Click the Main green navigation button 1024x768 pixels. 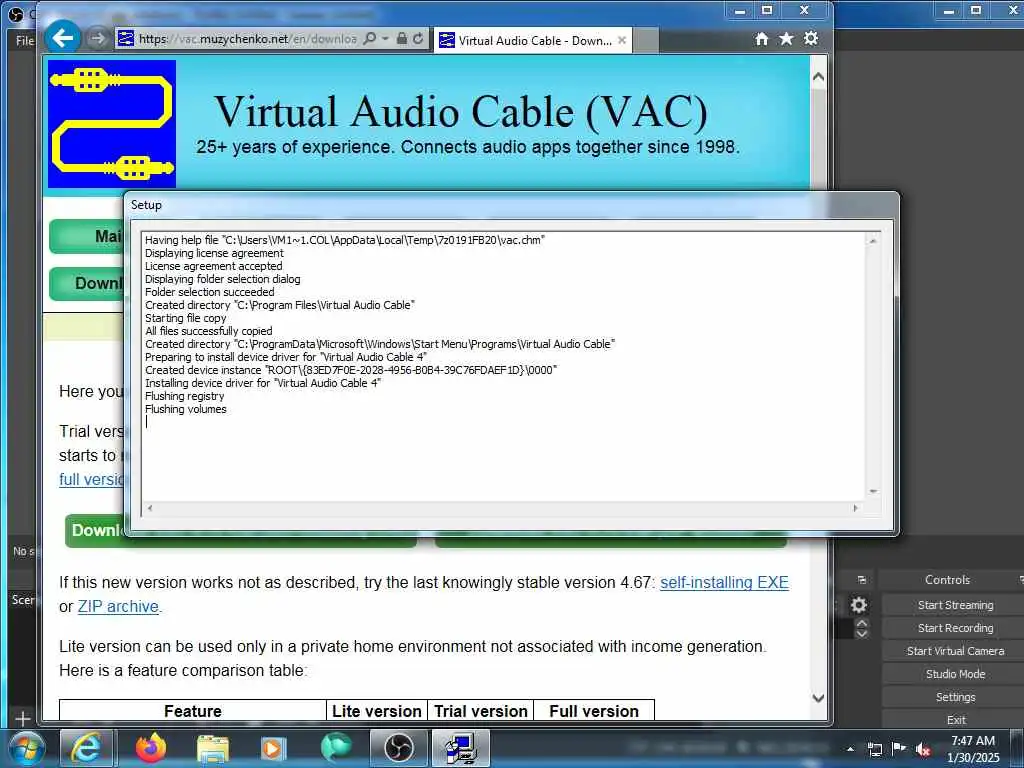(x=87, y=236)
